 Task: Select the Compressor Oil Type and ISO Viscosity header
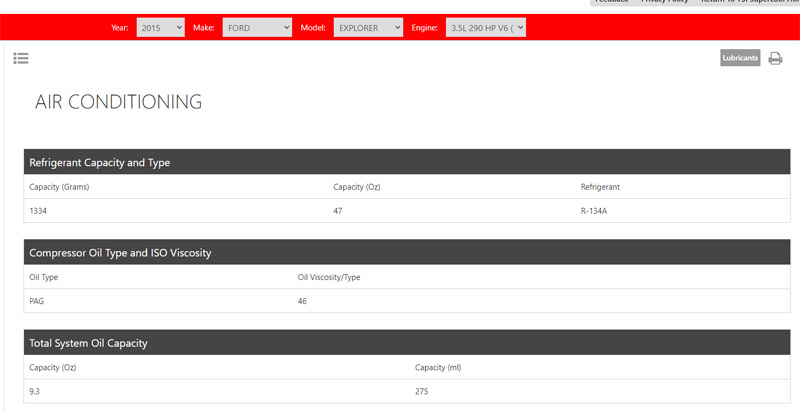(120, 253)
